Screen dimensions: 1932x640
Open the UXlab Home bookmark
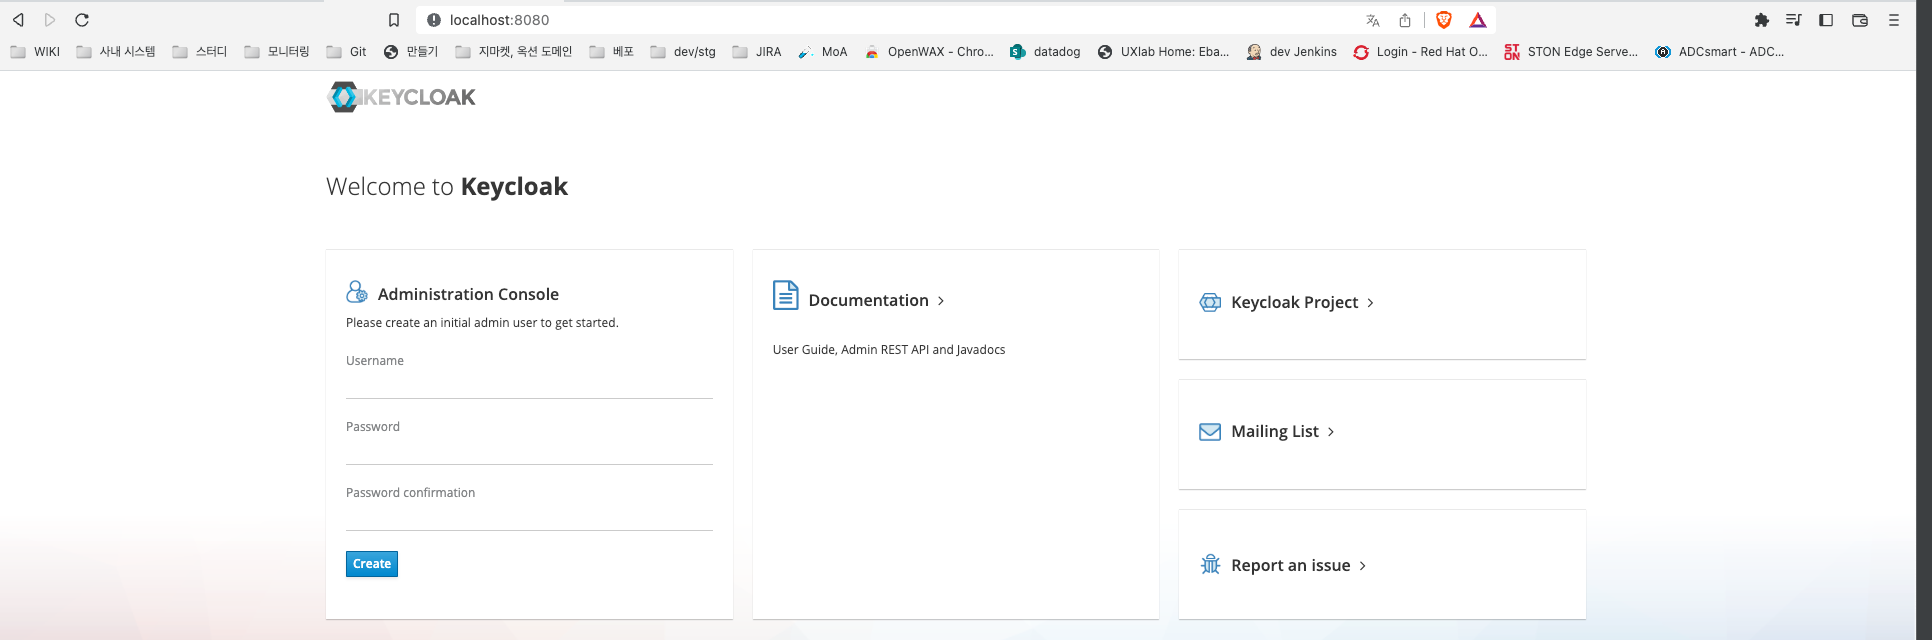tap(1164, 52)
